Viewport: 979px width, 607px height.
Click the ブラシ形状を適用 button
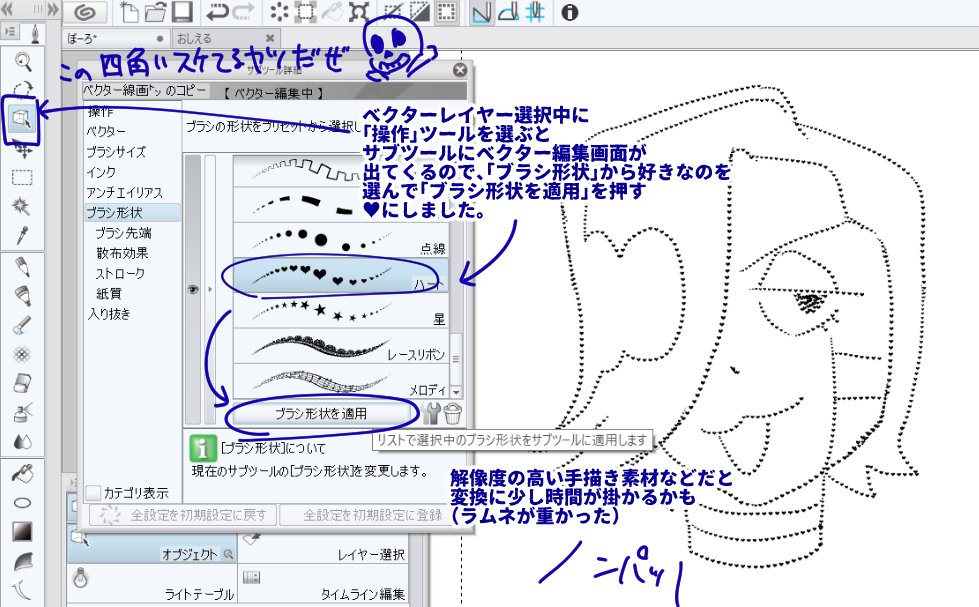[x=321, y=413]
